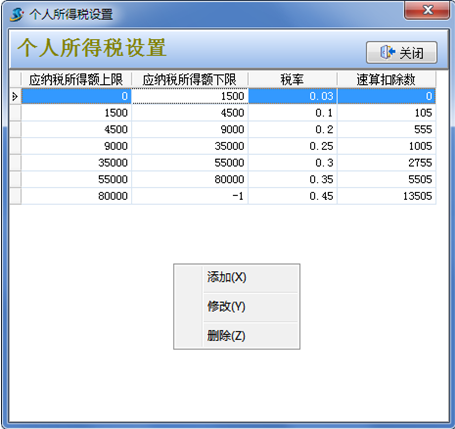Click the cell showing -1 limit

pos(190,196)
